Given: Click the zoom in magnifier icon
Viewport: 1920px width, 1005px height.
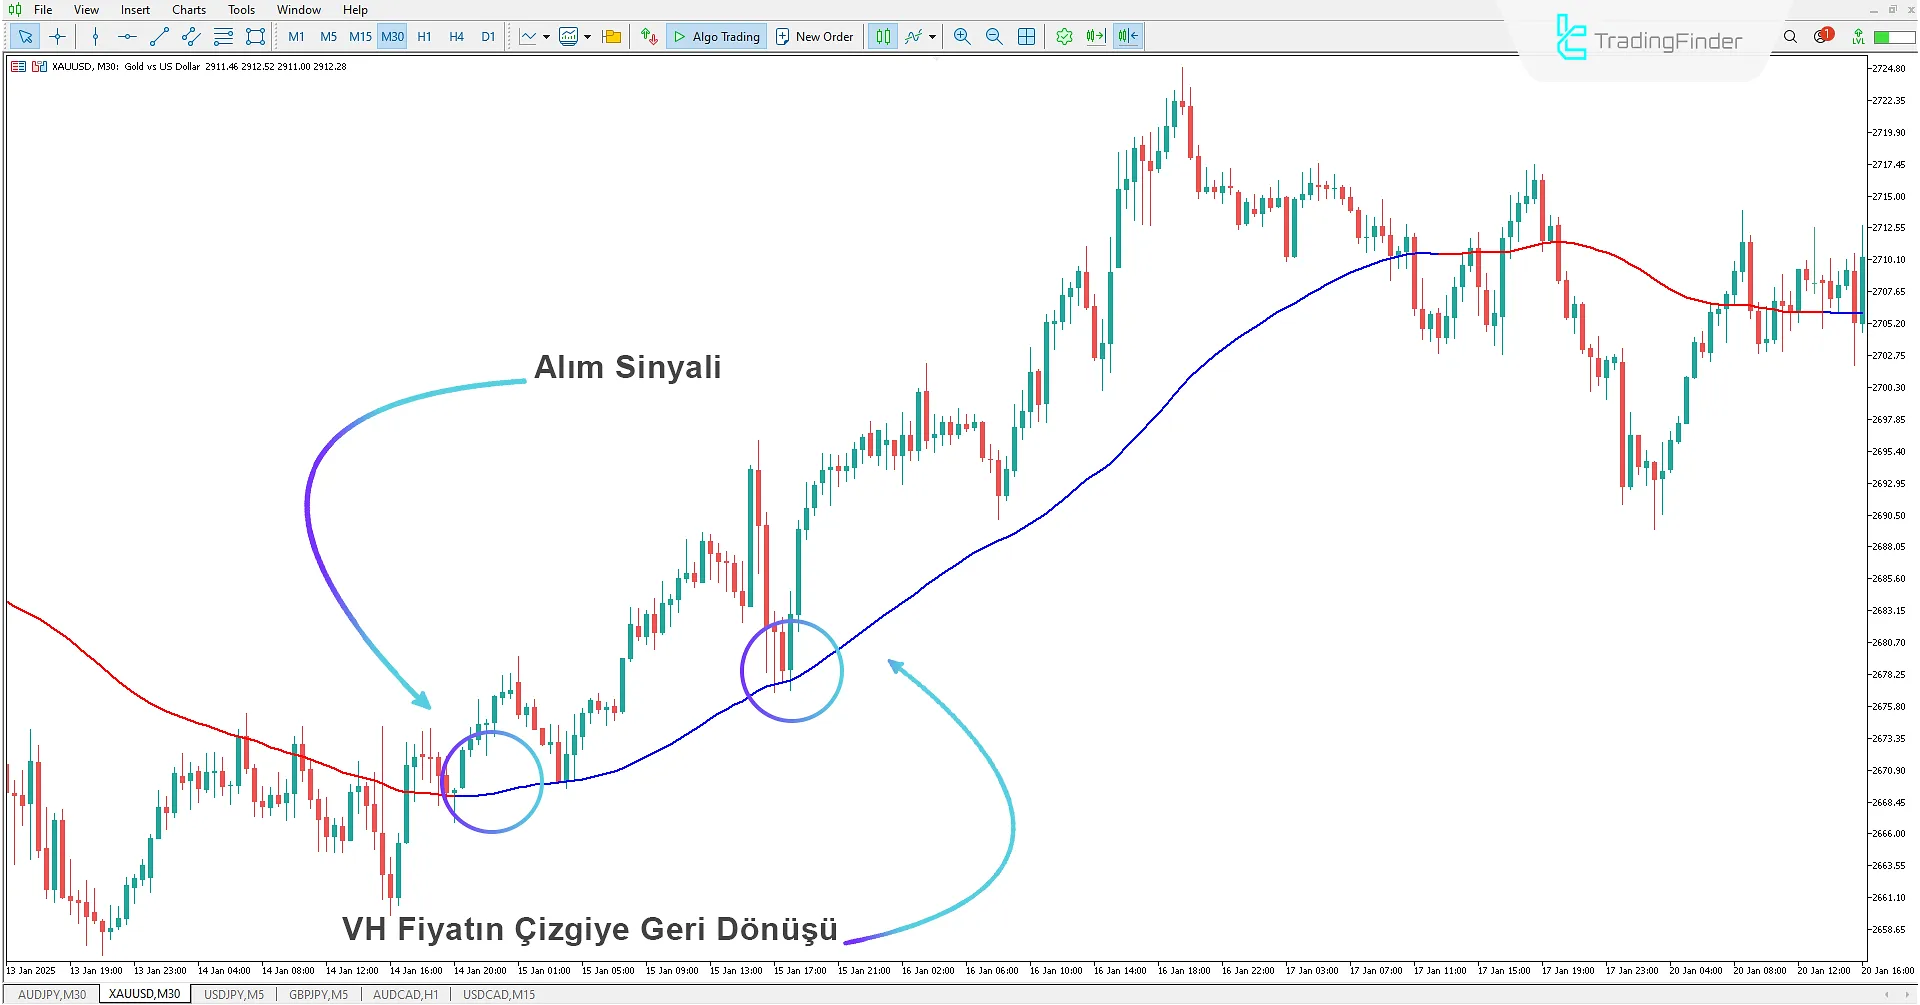Looking at the screenshot, I should click(962, 37).
